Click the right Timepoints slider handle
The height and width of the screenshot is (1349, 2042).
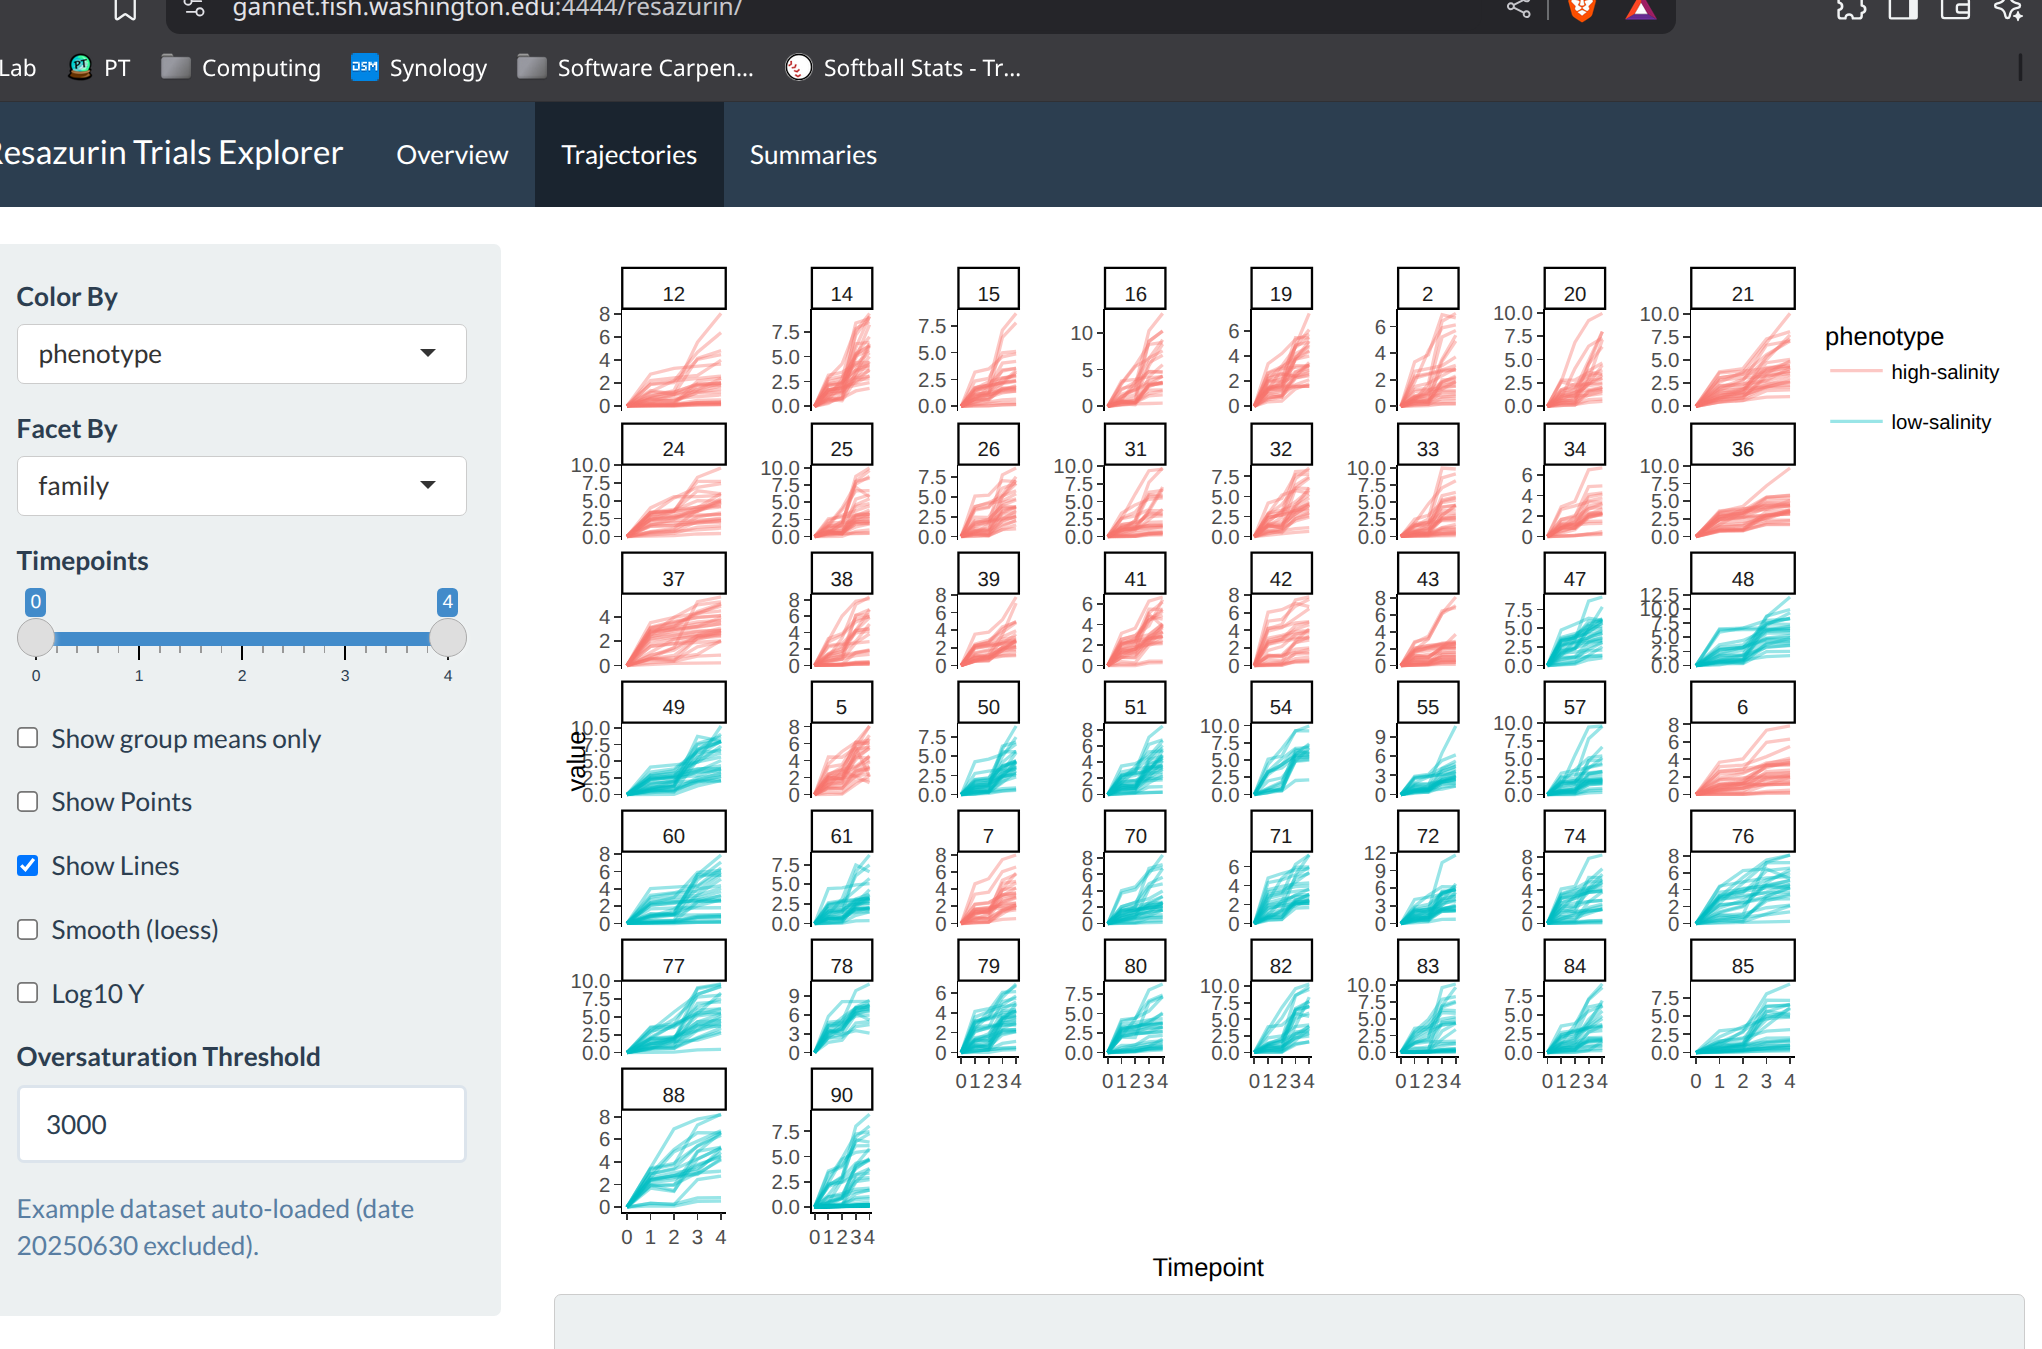[447, 638]
